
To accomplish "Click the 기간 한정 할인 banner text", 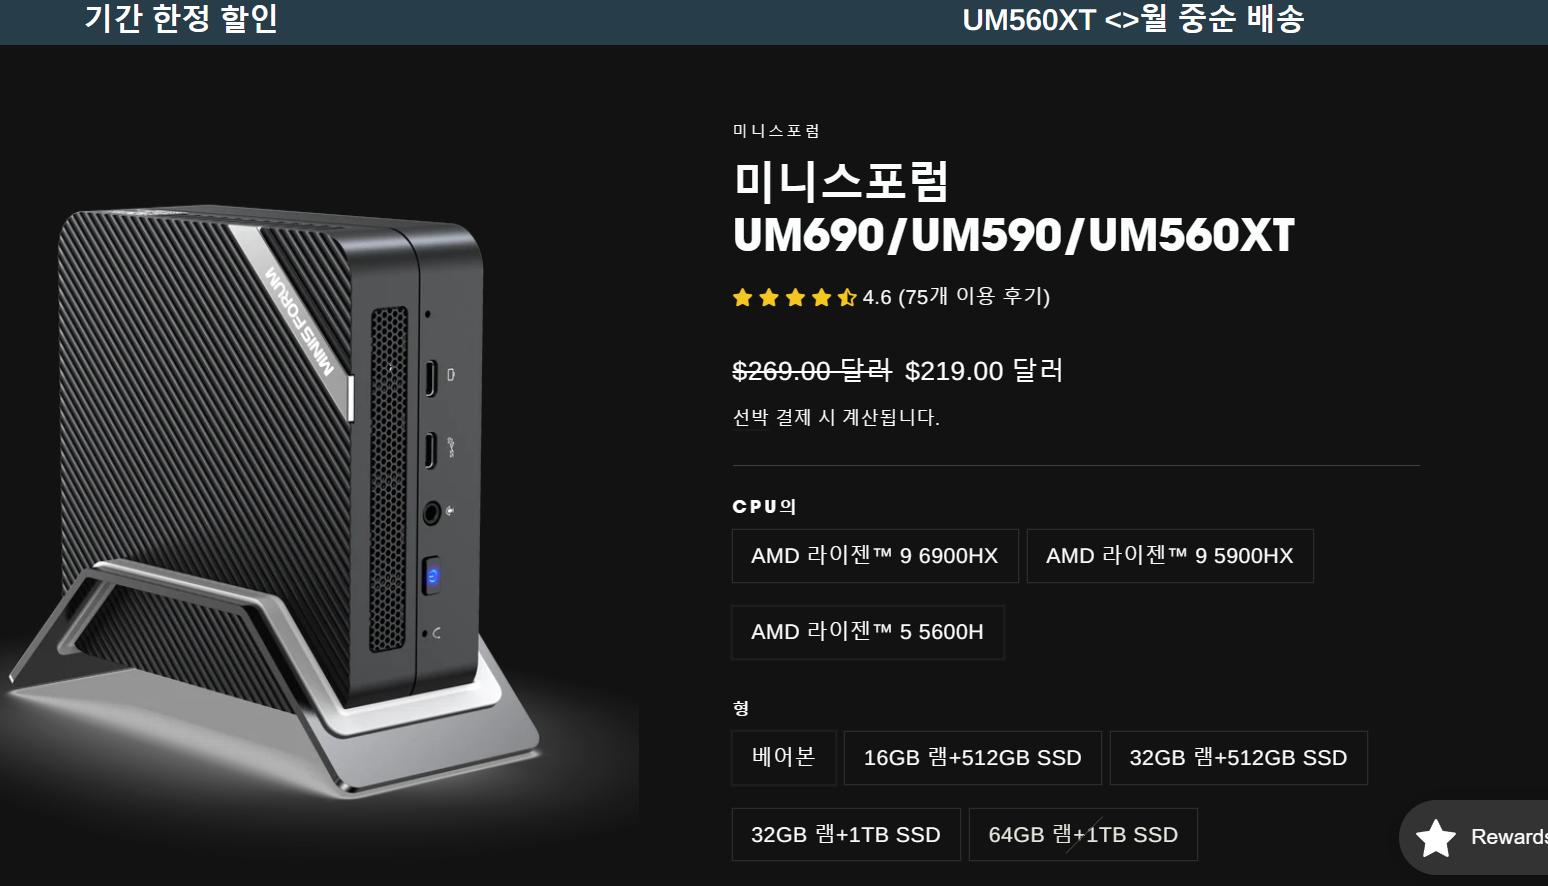I will [181, 19].
